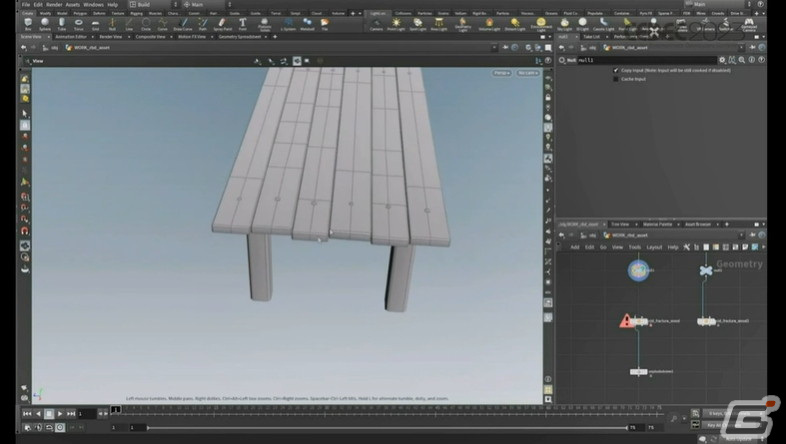Open network editor Layout menu
The width and height of the screenshot is (786, 444).
[654, 247]
